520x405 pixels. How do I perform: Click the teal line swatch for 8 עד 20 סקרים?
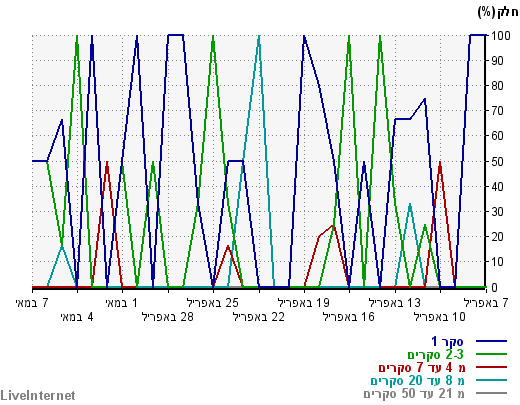pyautogui.click(x=491, y=380)
